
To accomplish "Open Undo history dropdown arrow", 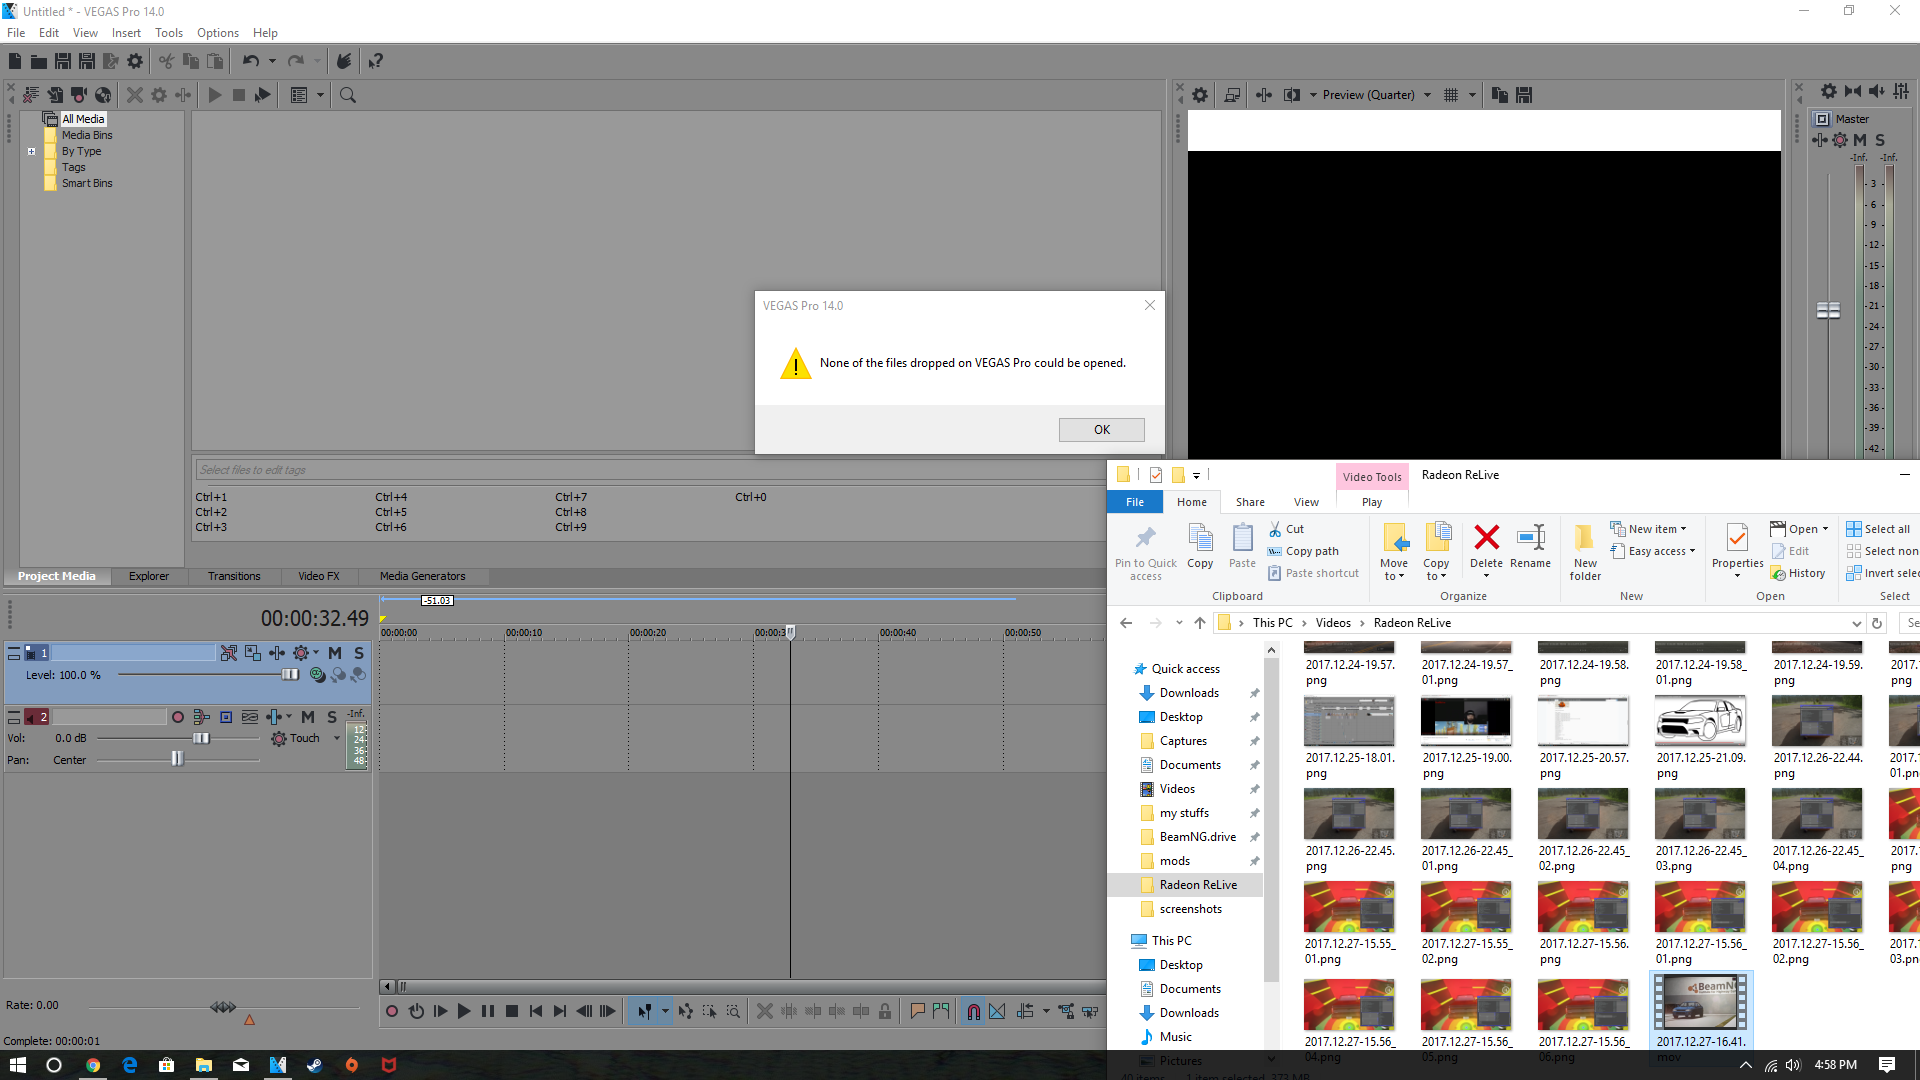I will 272,61.
